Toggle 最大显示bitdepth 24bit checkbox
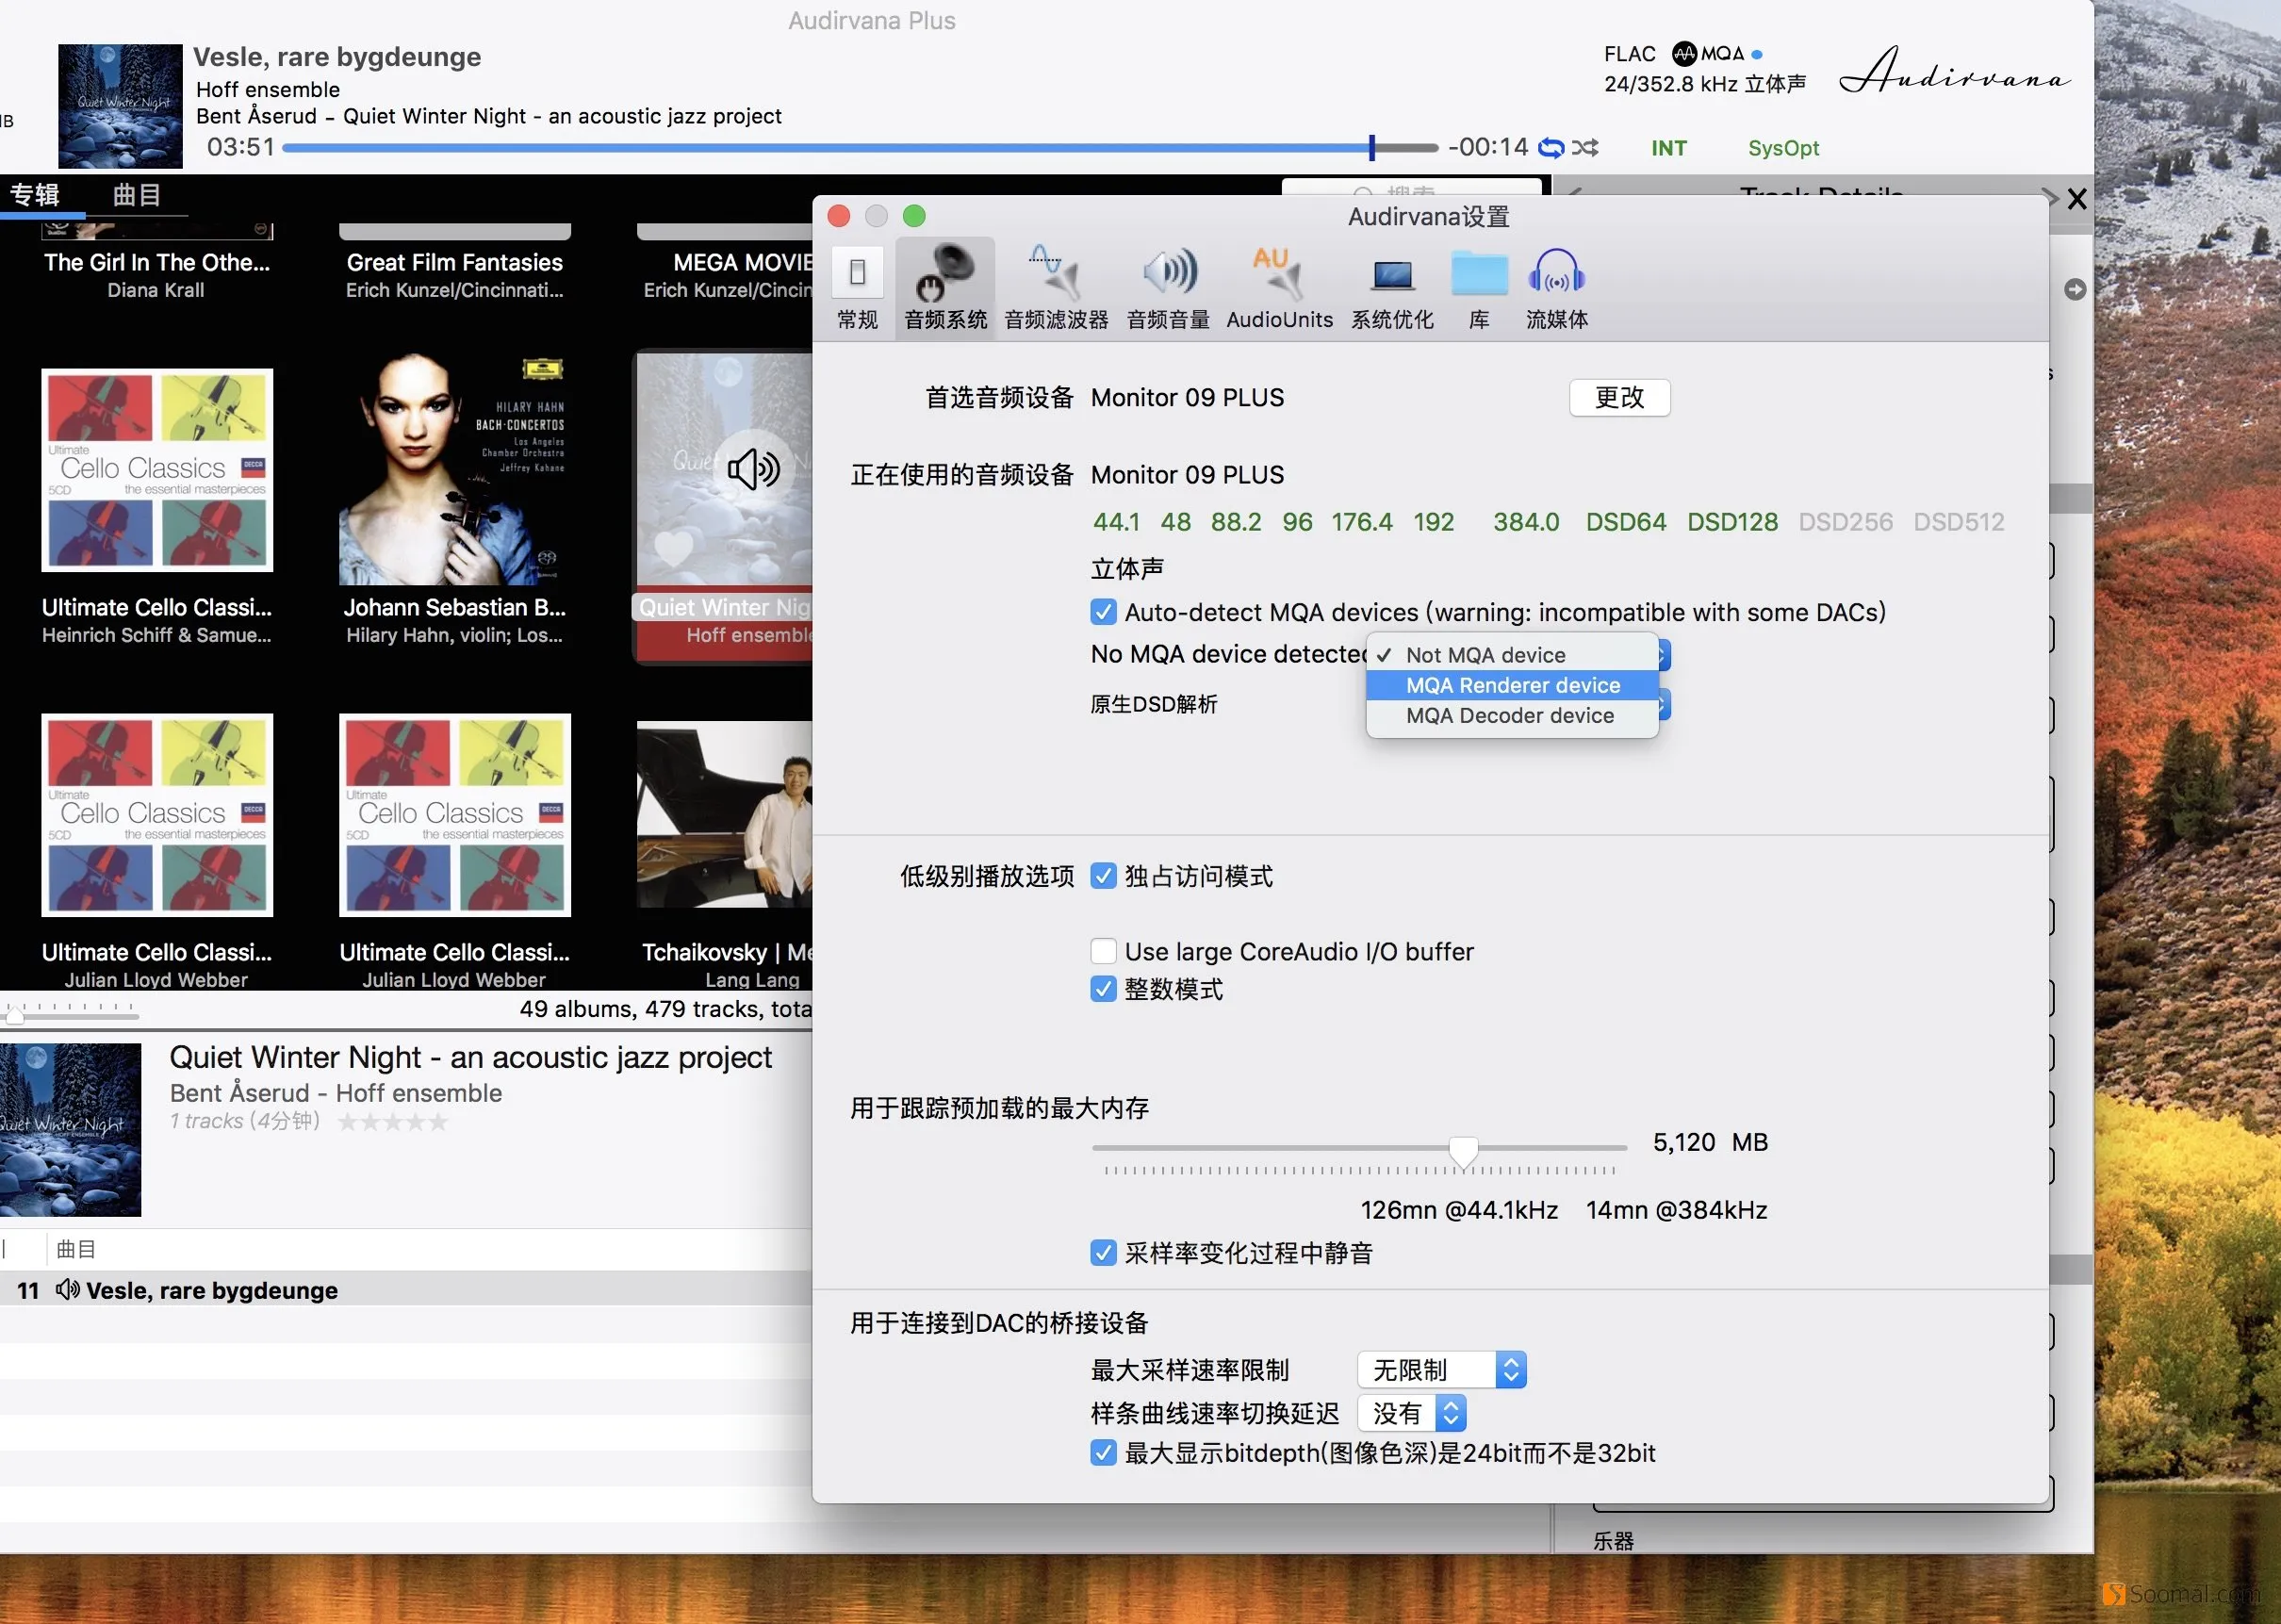The height and width of the screenshot is (1624, 2281). click(x=1102, y=1453)
